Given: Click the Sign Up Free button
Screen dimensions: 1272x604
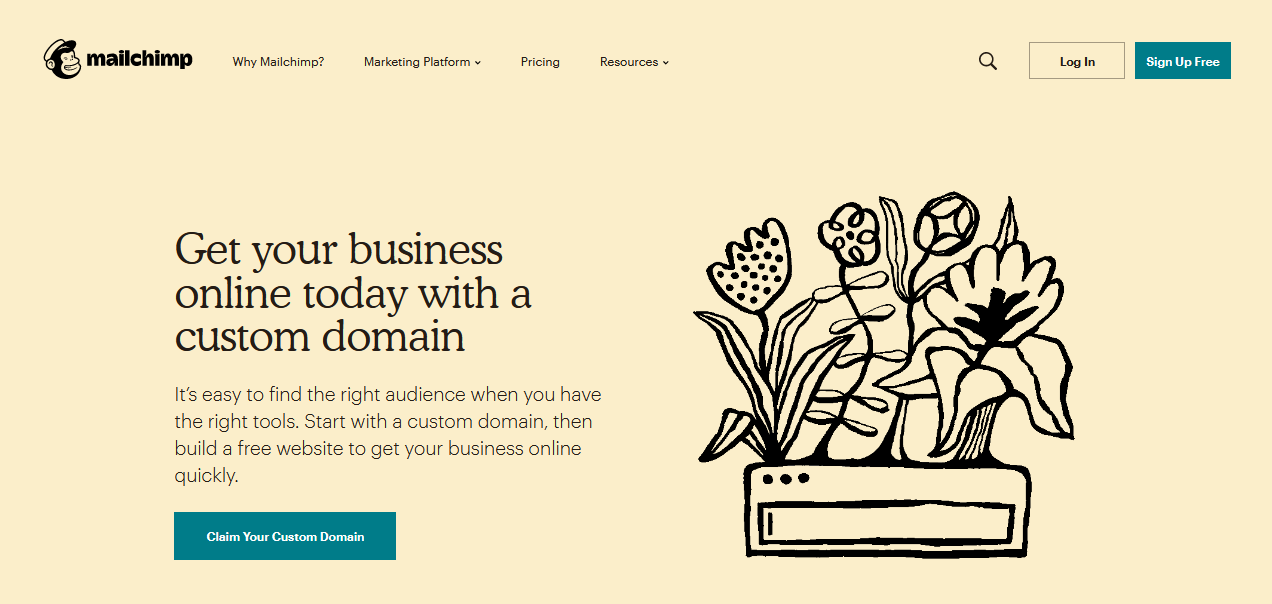Looking at the screenshot, I should point(1183,61).
